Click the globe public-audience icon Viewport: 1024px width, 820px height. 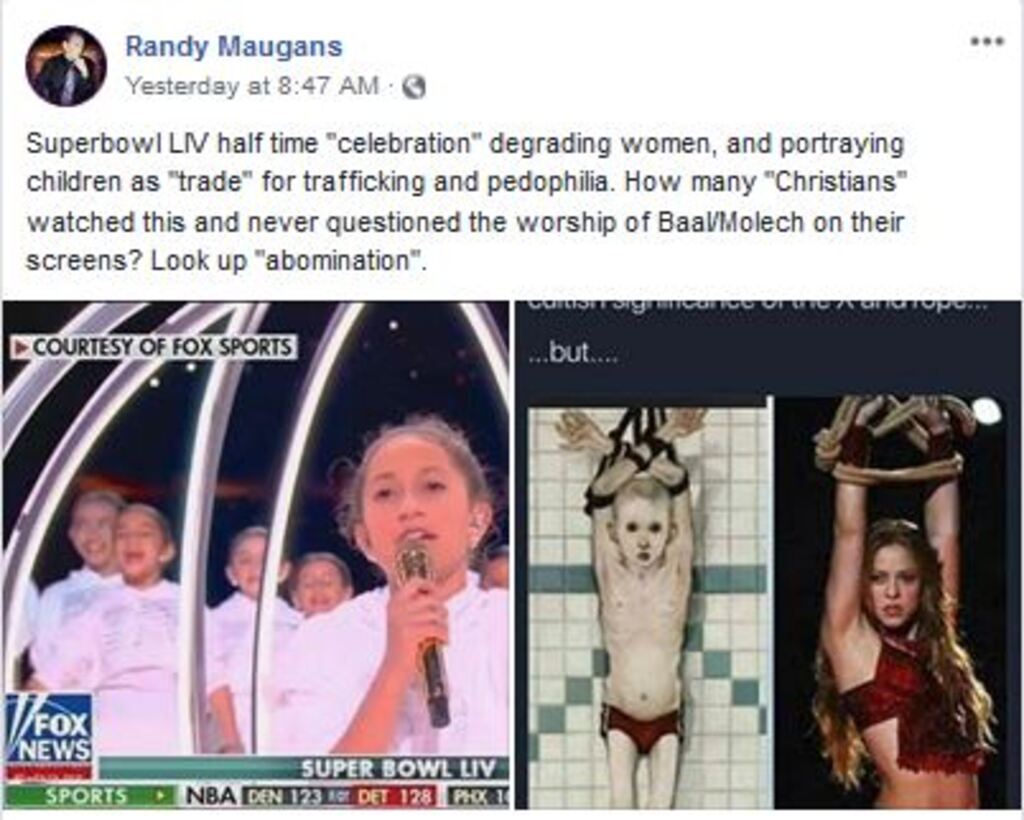tap(413, 86)
